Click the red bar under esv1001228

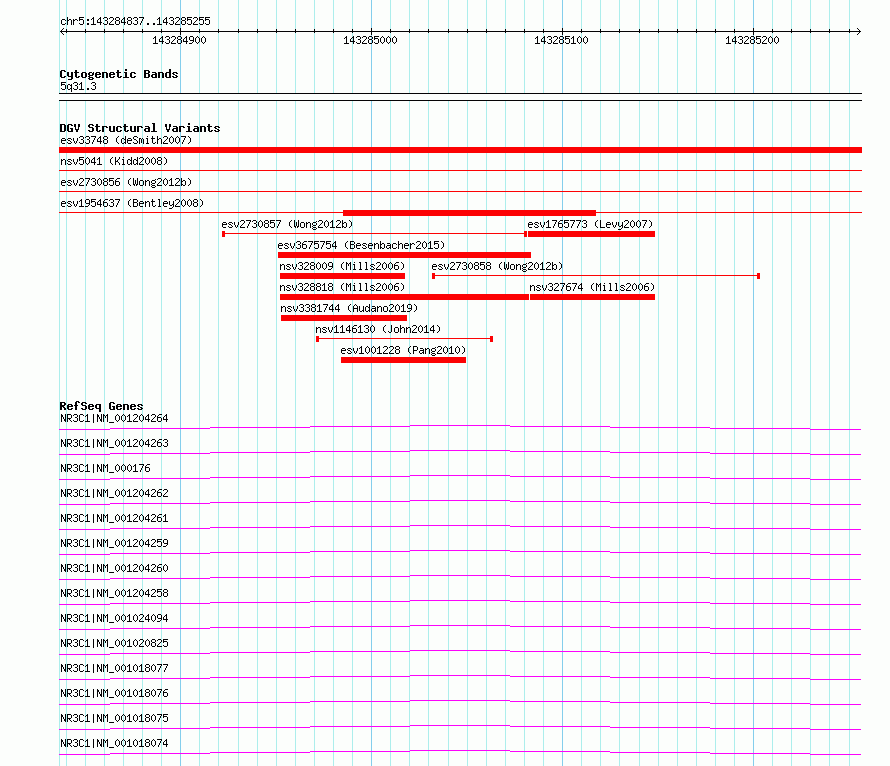(403, 360)
